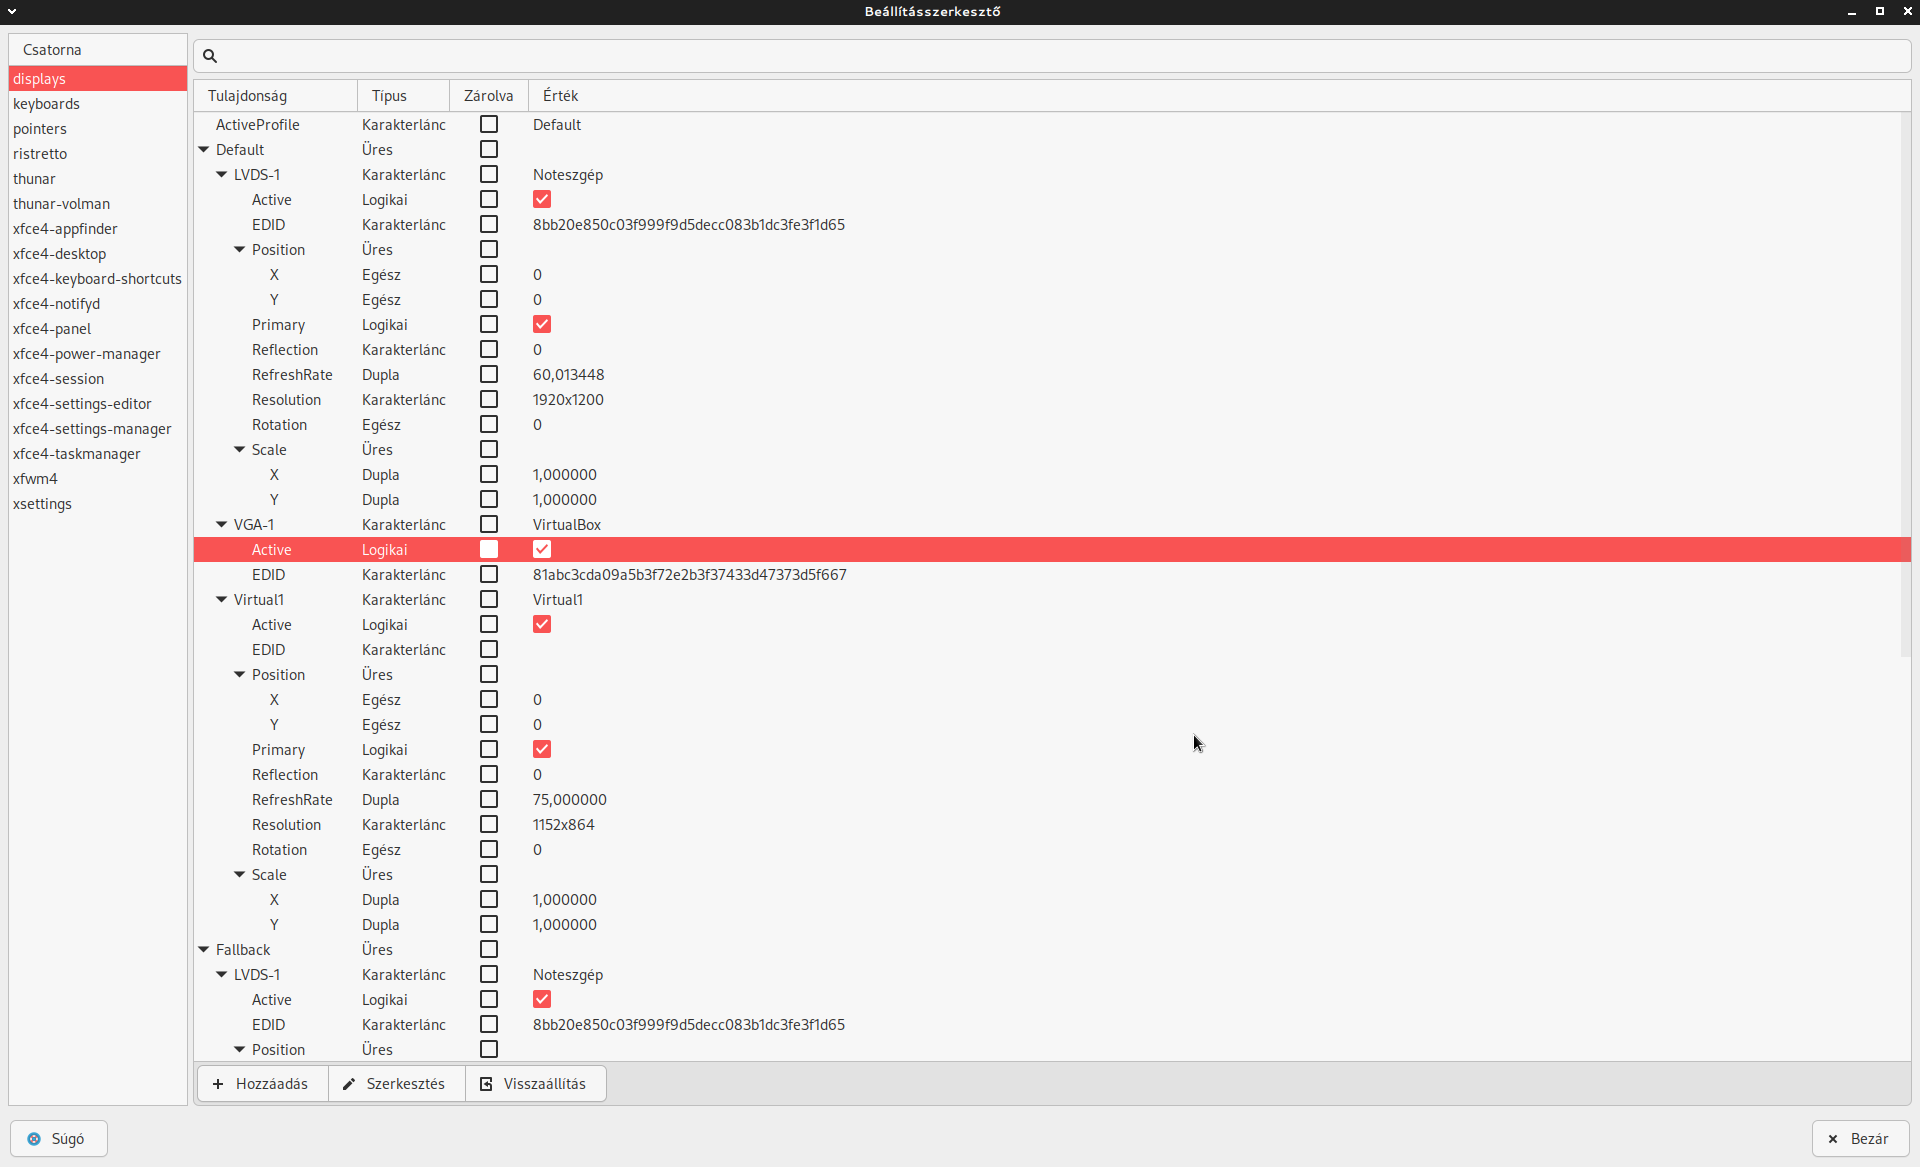Select Reflection row under Virtual1
This screenshot has height=1167, width=1920.
1052,775
